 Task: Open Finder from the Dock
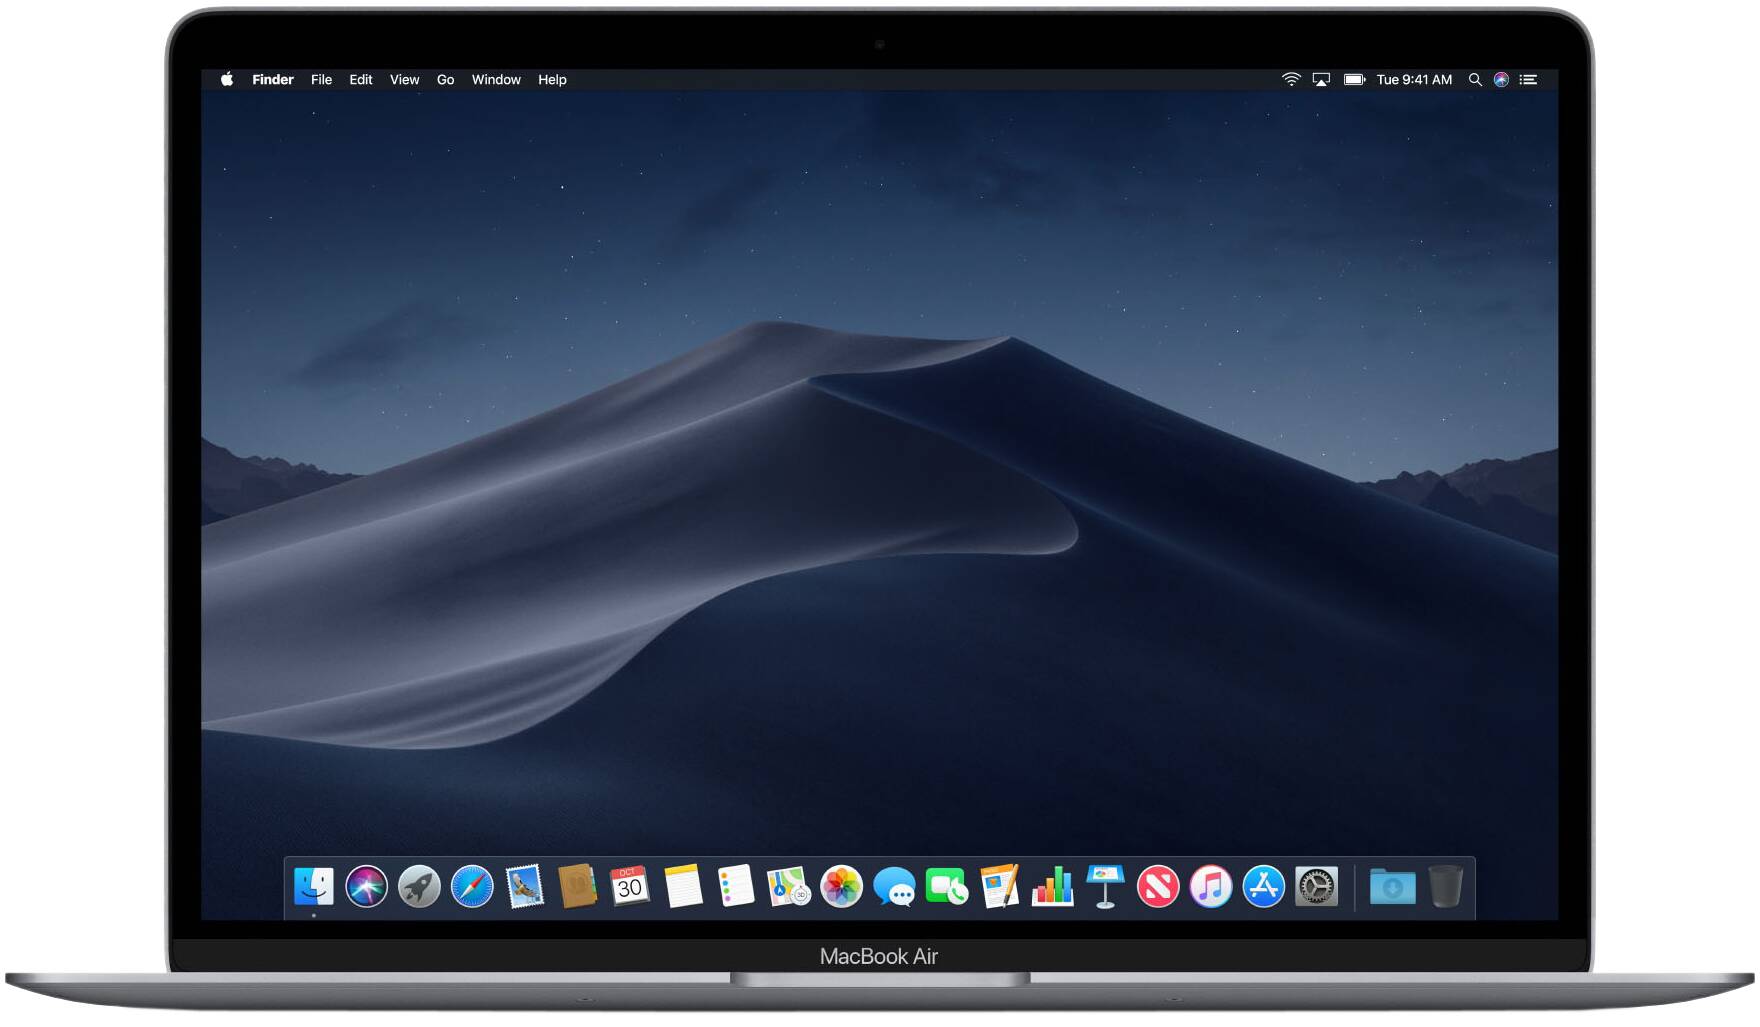[314, 887]
